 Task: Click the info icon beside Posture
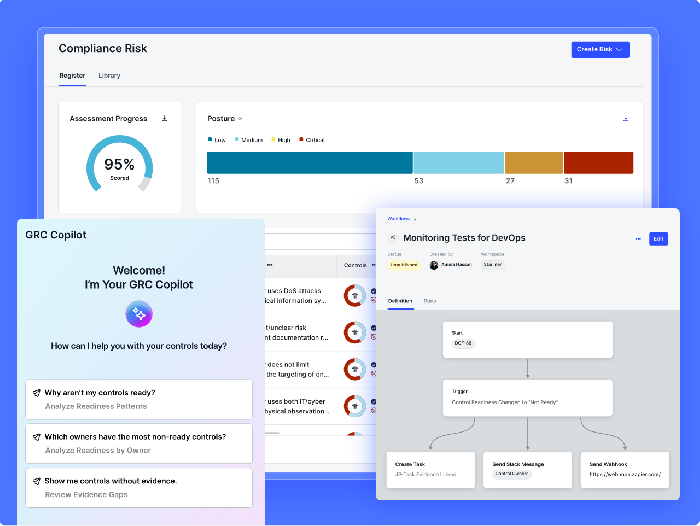(240, 118)
